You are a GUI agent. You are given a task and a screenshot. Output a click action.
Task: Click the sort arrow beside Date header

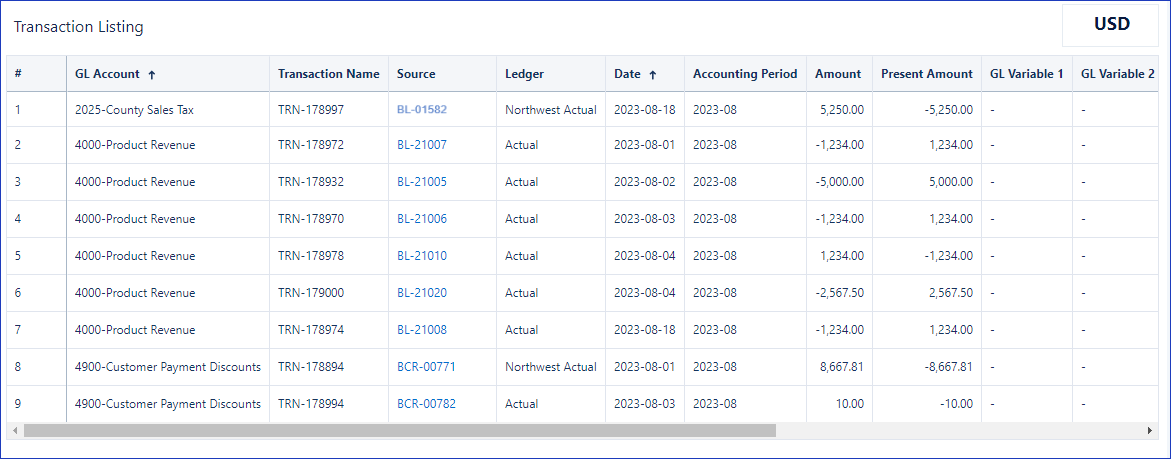[652, 75]
